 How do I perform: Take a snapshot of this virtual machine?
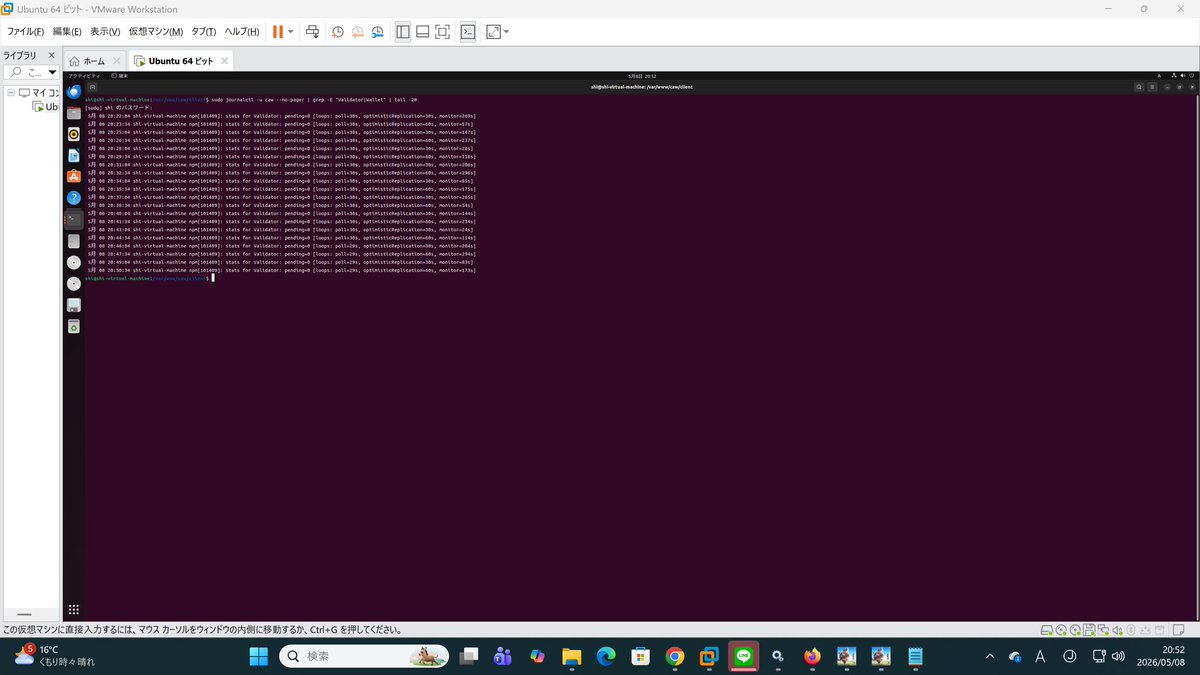(338, 32)
